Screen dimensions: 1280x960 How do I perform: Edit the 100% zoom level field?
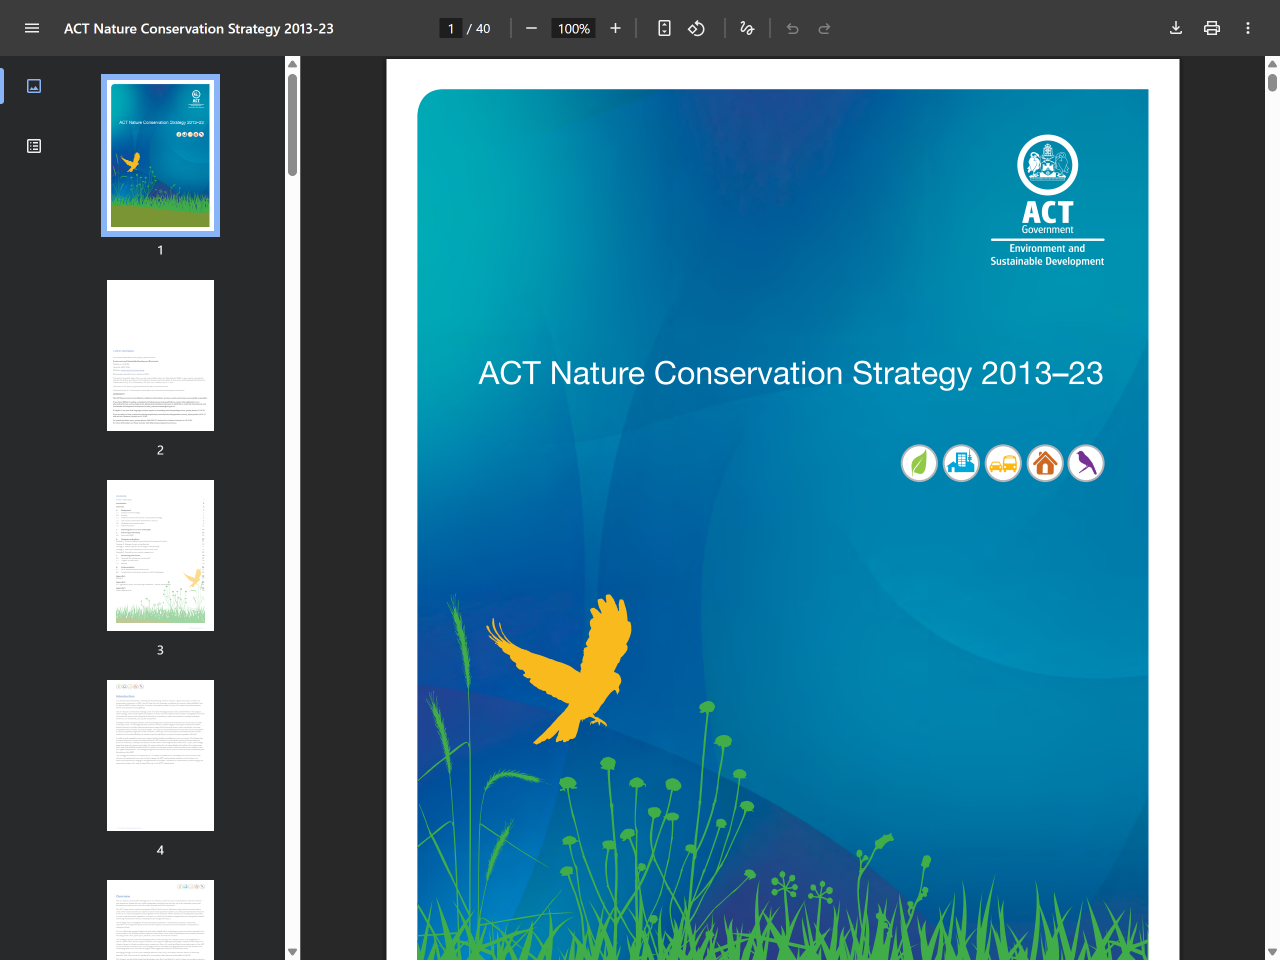pos(574,28)
